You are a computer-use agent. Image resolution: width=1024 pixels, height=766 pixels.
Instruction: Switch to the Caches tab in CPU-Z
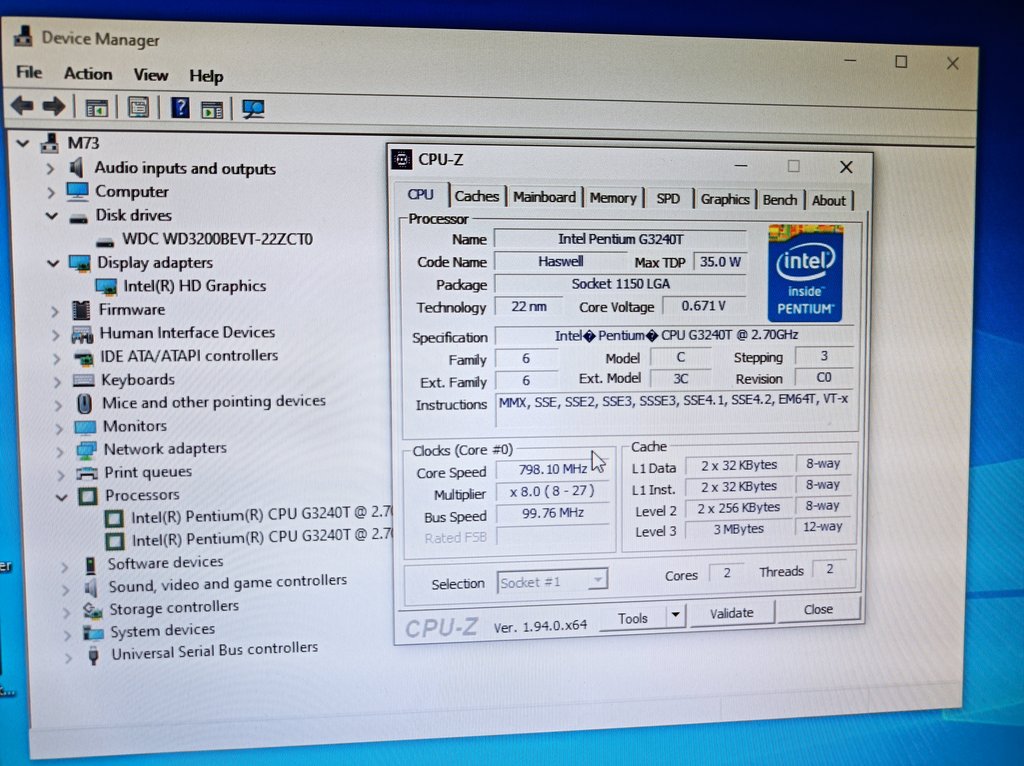pyautogui.click(x=477, y=196)
